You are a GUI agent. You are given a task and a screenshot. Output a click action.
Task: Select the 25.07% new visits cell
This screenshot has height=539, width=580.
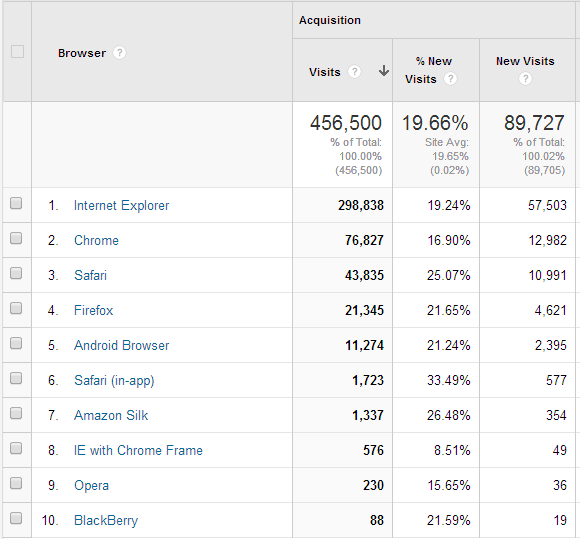[449, 275]
